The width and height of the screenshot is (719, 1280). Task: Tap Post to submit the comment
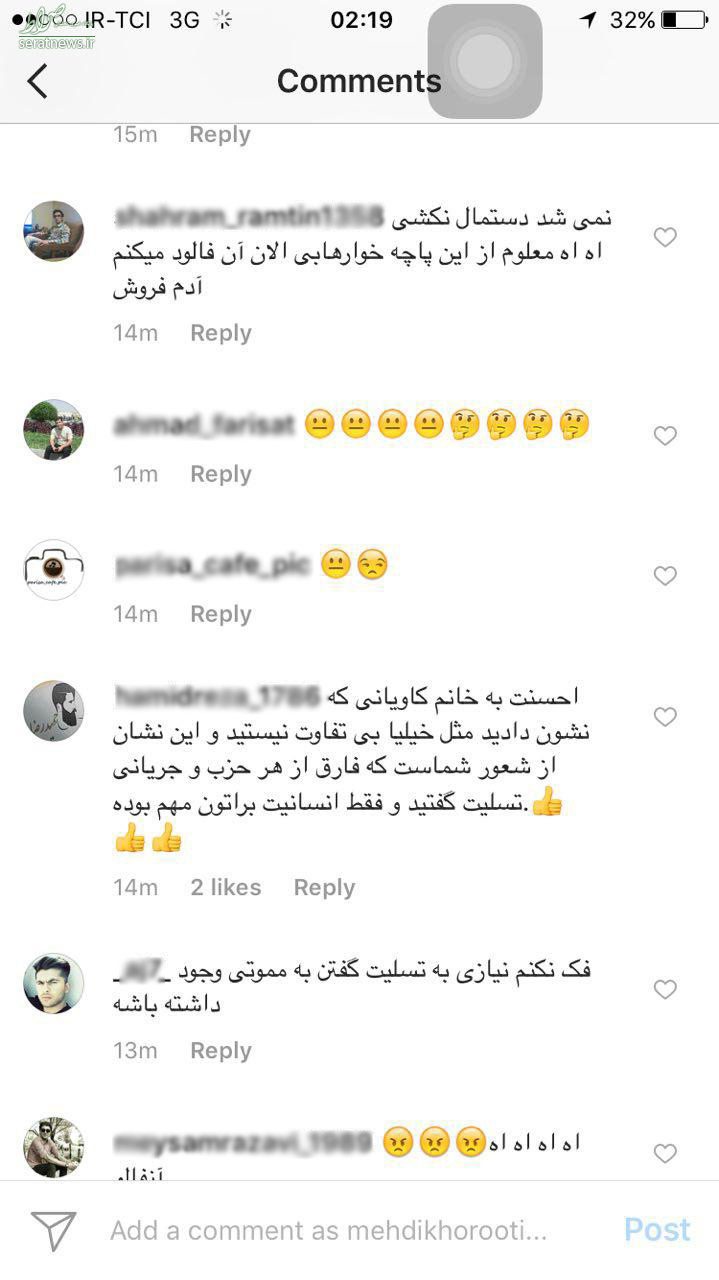pyautogui.click(x=657, y=1230)
